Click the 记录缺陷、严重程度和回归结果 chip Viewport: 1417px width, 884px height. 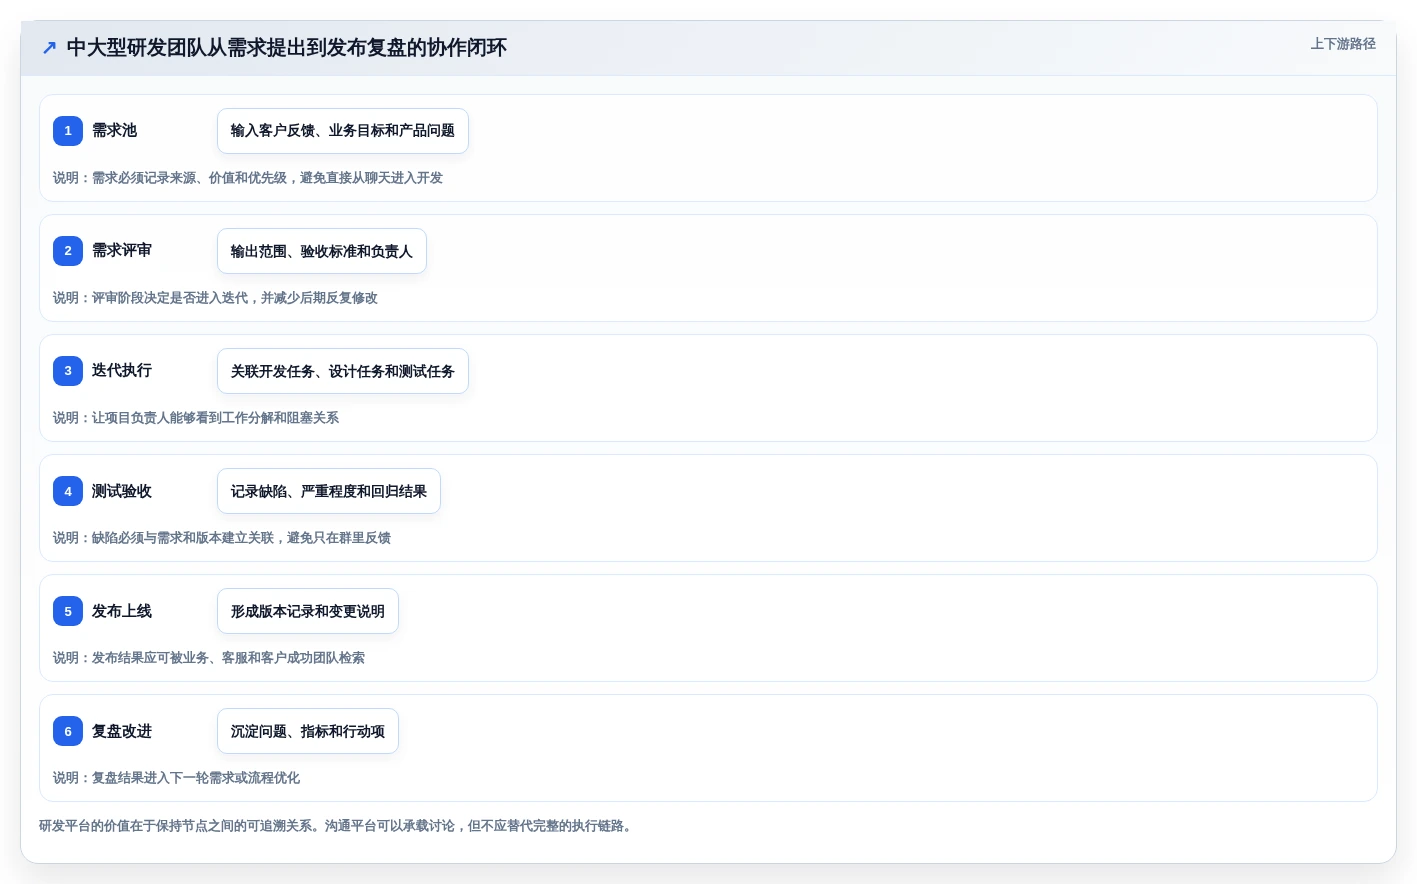click(329, 491)
